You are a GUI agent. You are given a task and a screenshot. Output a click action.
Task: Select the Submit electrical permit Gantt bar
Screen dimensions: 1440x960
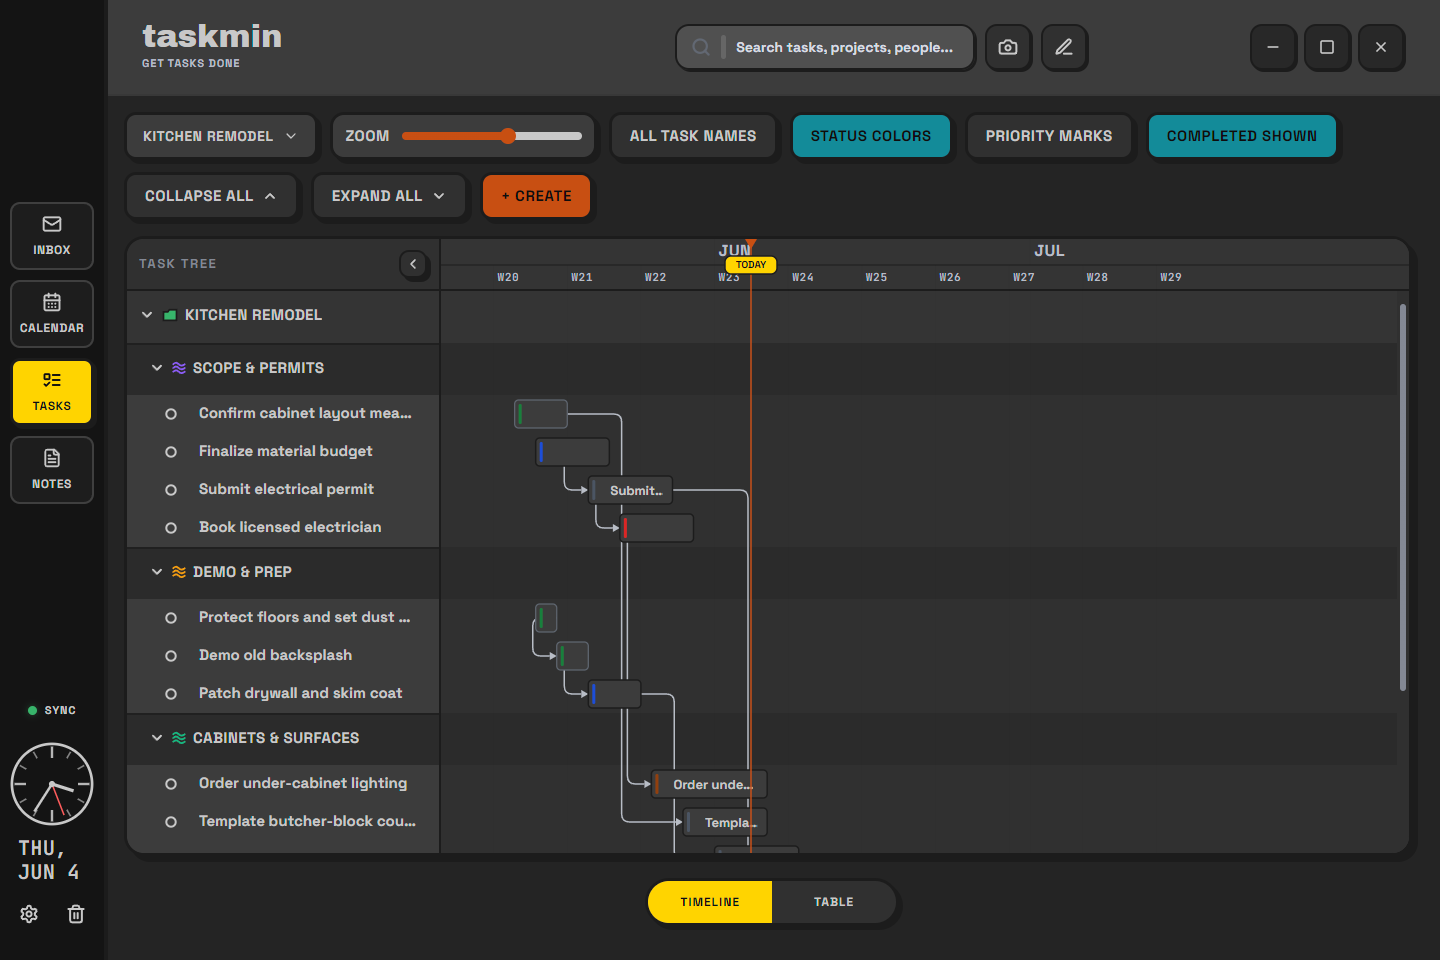coord(631,490)
